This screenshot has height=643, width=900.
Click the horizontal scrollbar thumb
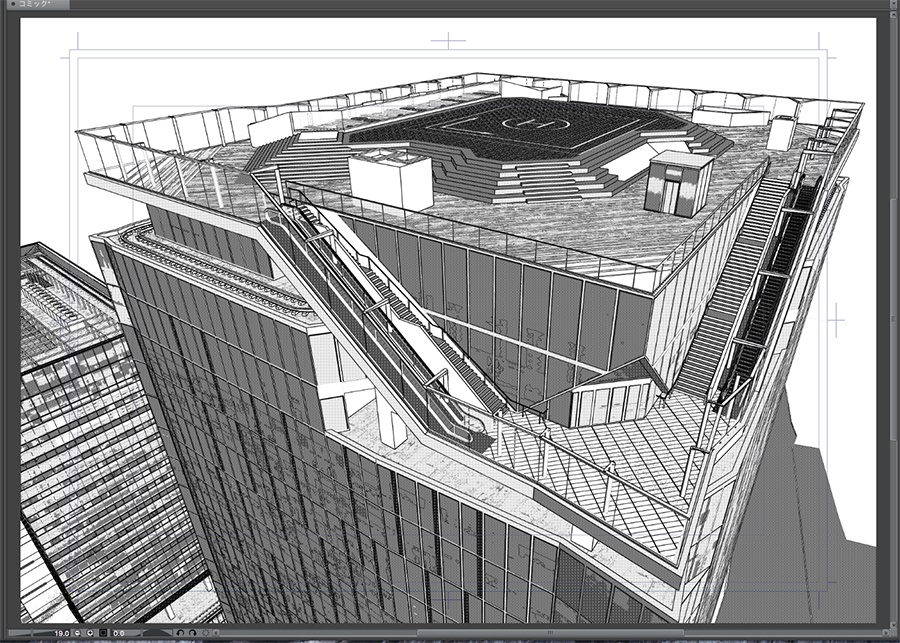(x=550, y=632)
